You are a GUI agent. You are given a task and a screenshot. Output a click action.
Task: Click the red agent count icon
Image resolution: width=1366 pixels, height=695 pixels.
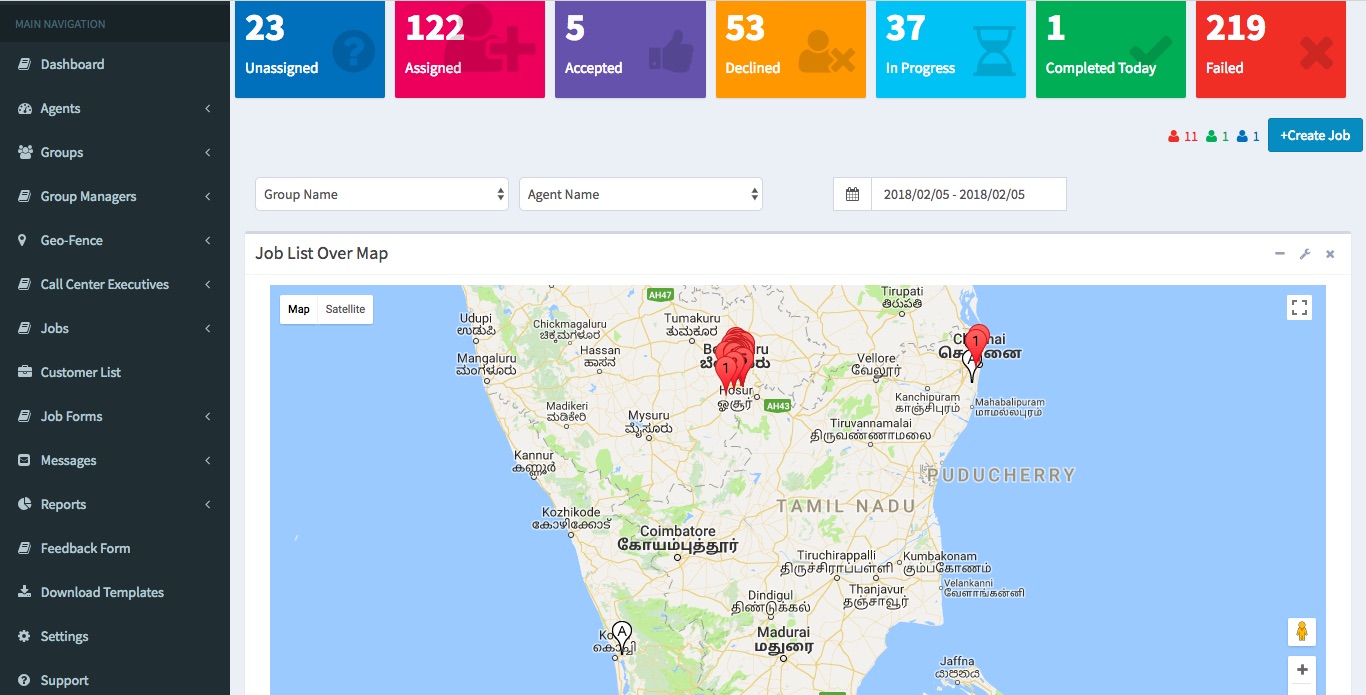pos(1174,136)
